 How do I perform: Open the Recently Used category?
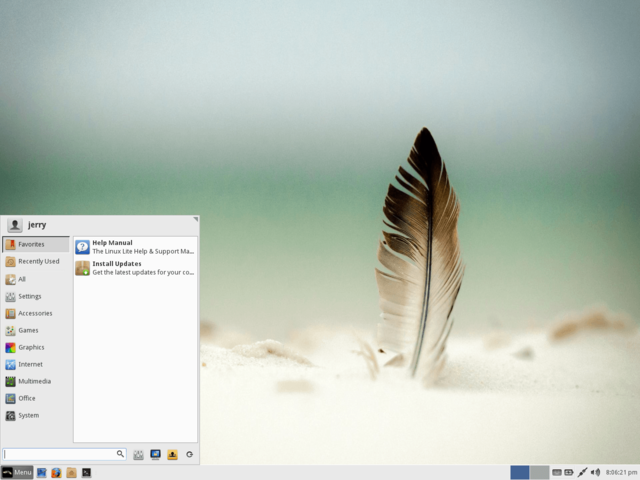coord(36,261)
